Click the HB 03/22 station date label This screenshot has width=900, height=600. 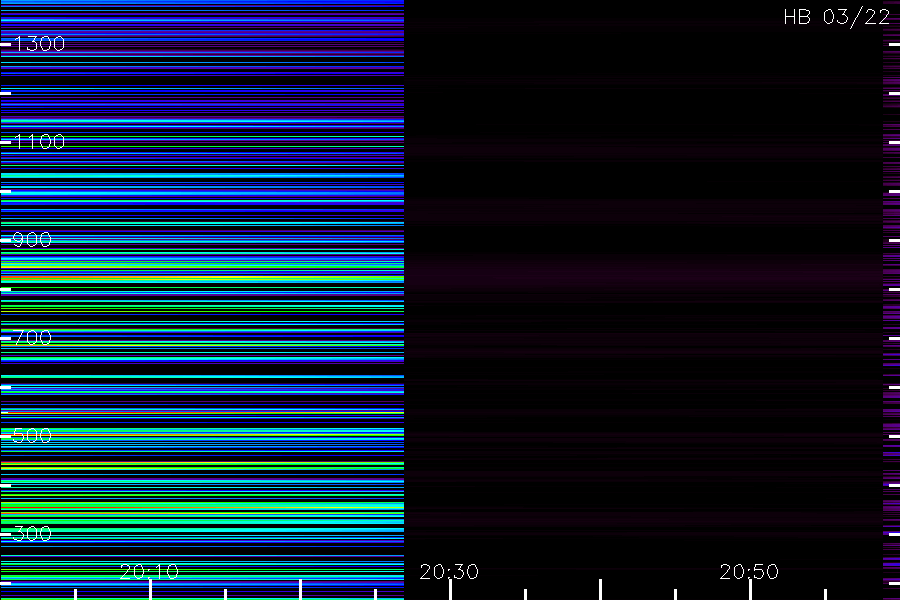coord(836,17)
